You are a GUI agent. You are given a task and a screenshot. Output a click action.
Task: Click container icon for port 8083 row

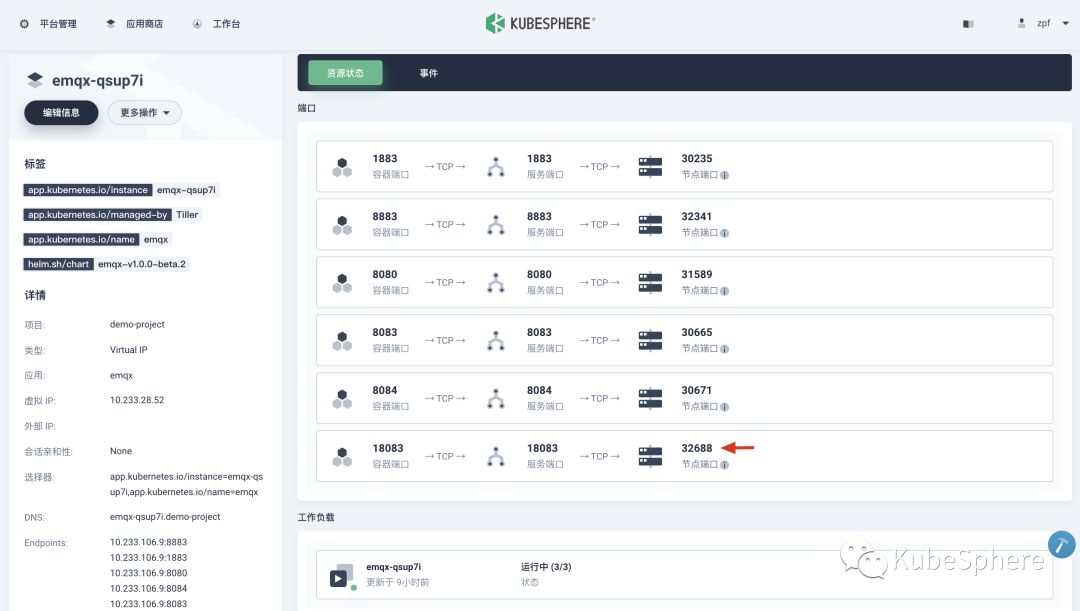pyautogui.click(x=342, y=341)
